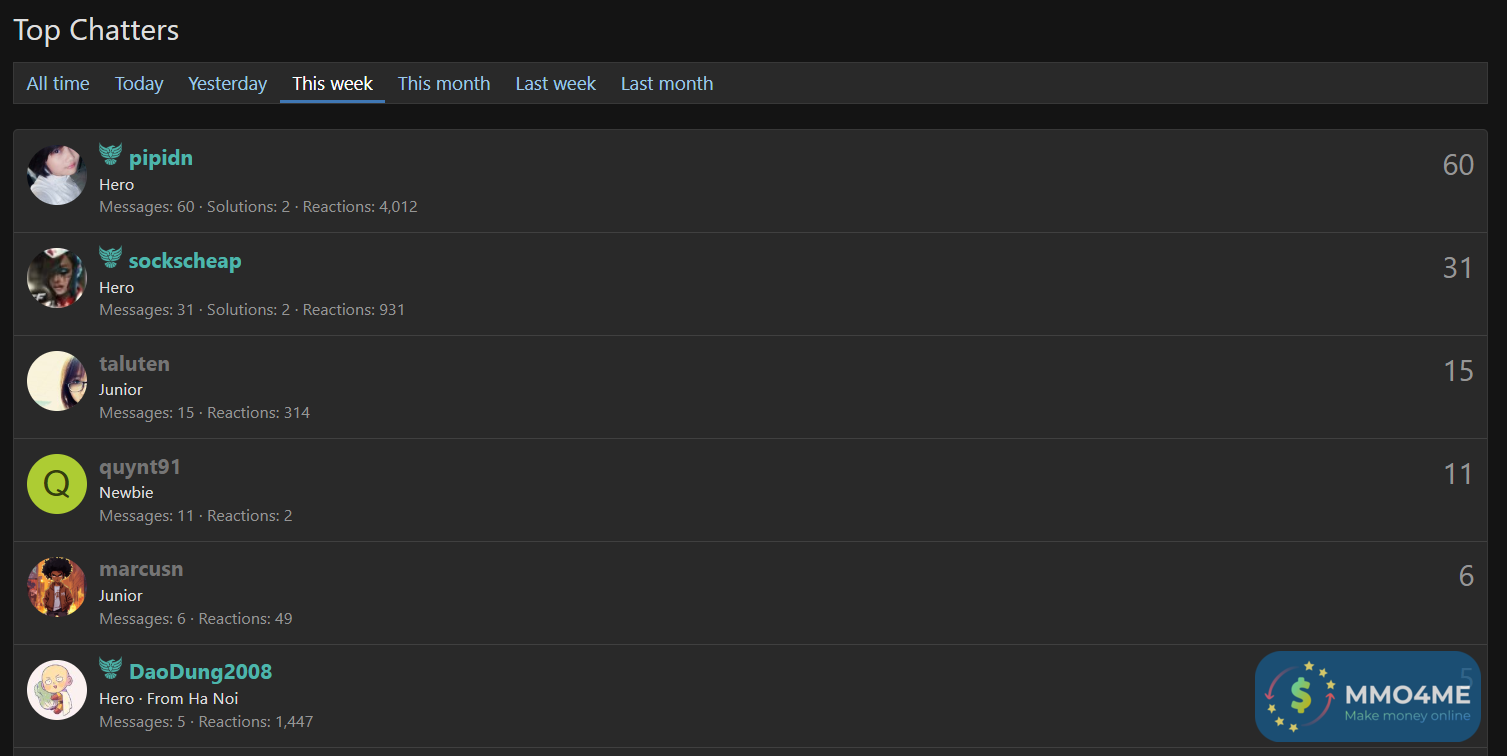Viewport: 1507px width, 756px height.
Task: Click marcusn's profile avatar
Action: (57, 587)
